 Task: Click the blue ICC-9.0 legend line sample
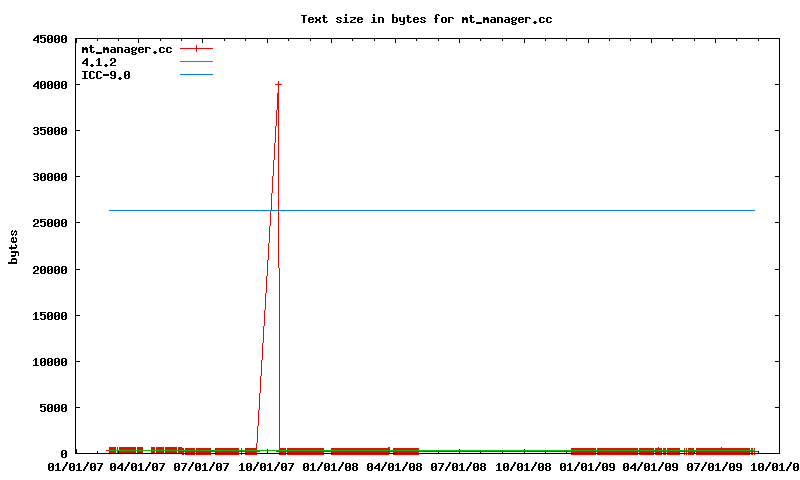[197, 75]
